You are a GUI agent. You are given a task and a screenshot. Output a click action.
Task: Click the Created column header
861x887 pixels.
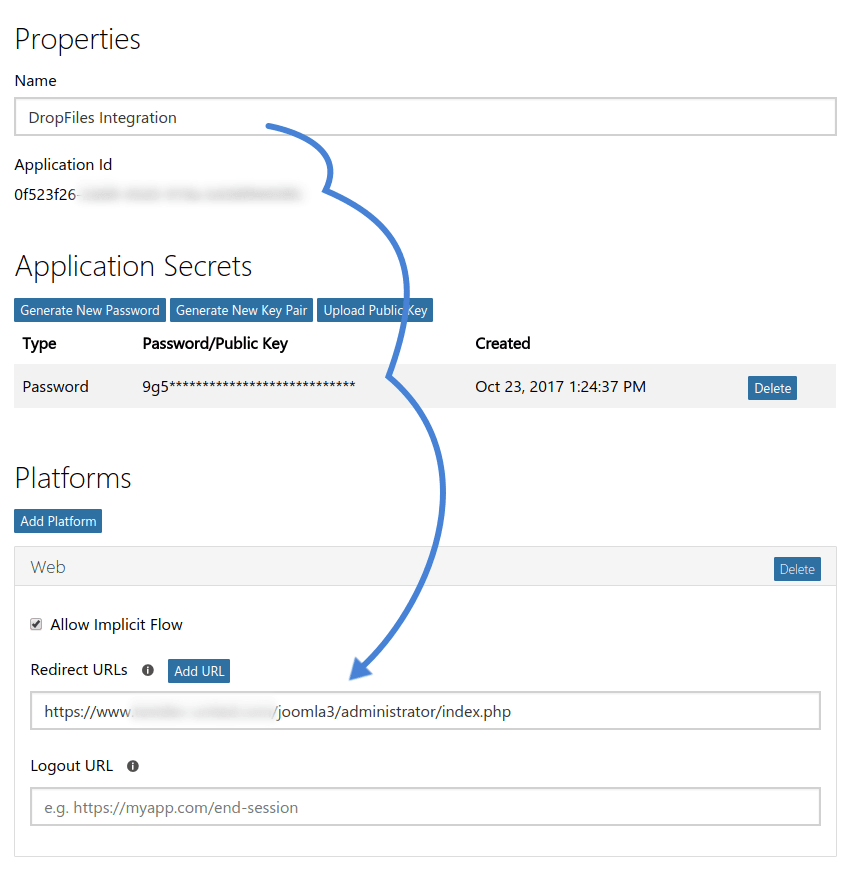click(x=502, y=343)
